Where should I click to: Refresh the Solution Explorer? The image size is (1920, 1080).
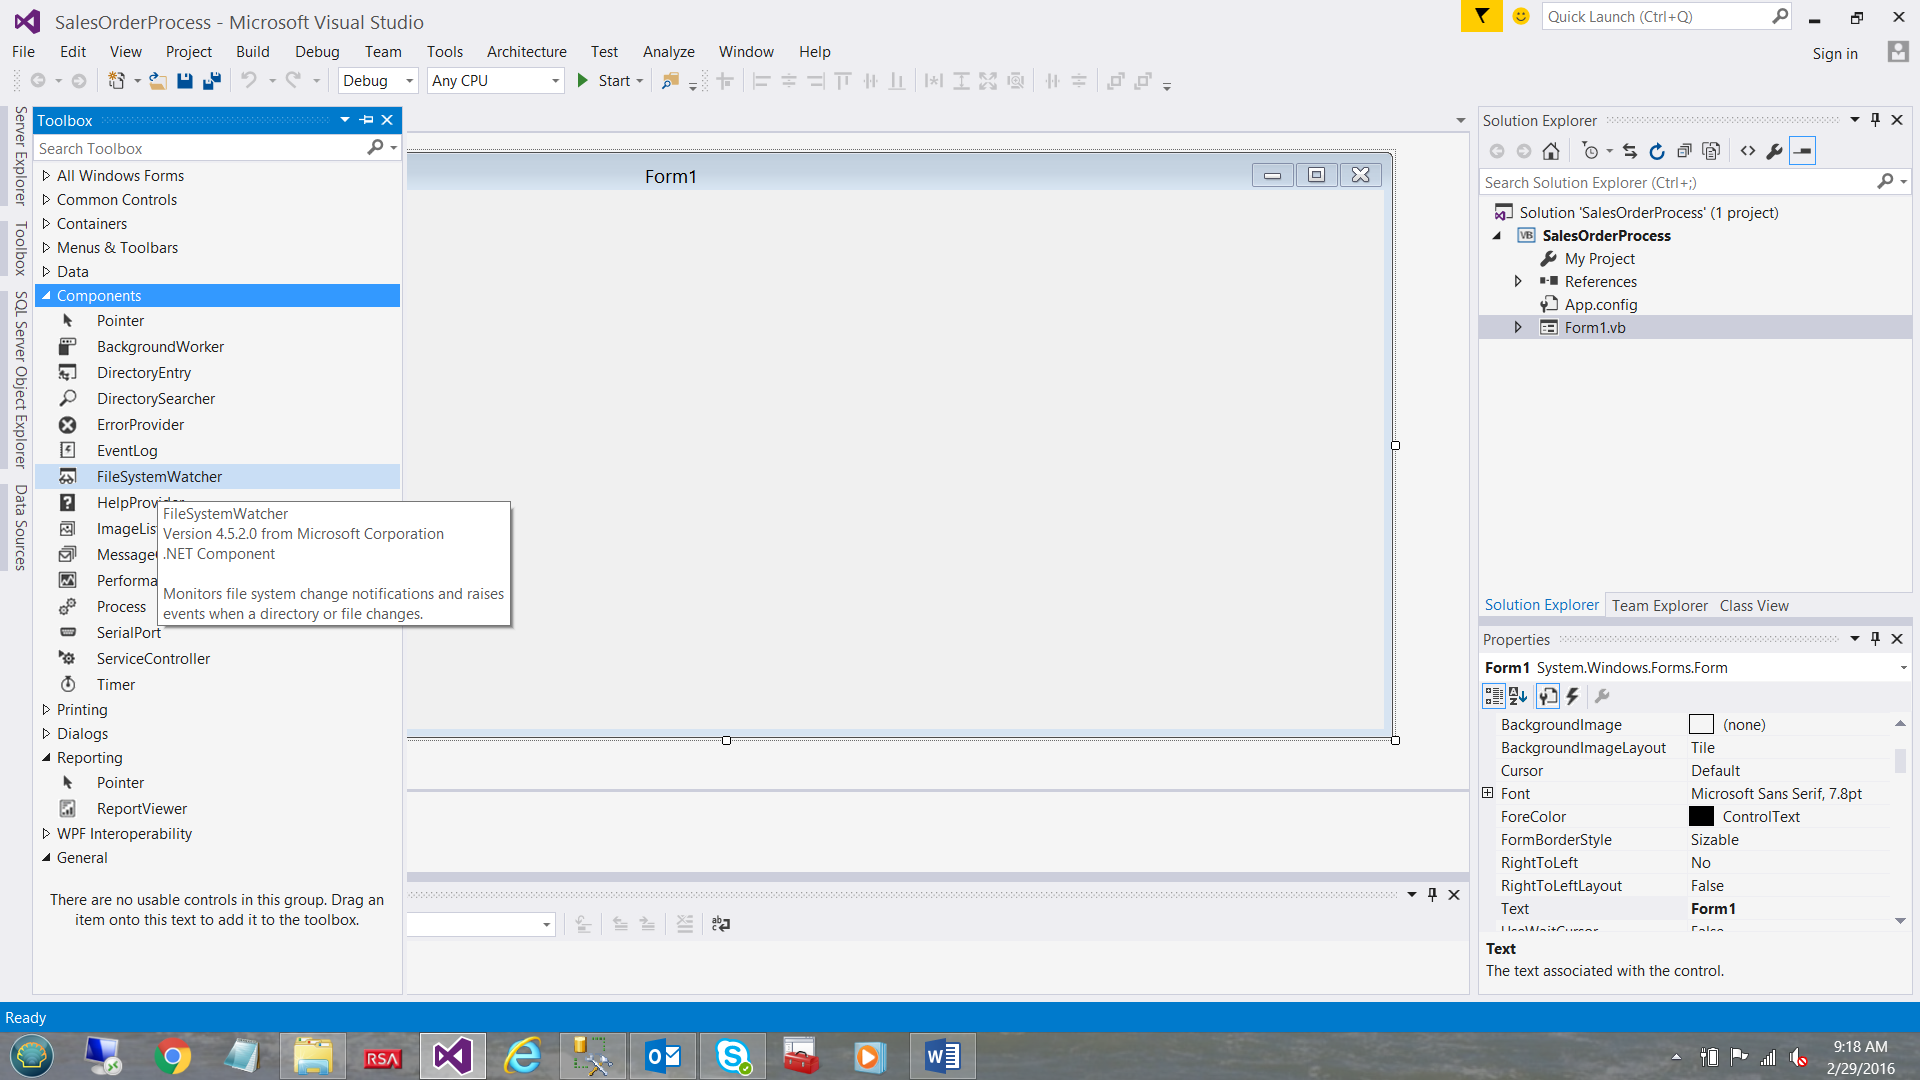(1657, 151)
